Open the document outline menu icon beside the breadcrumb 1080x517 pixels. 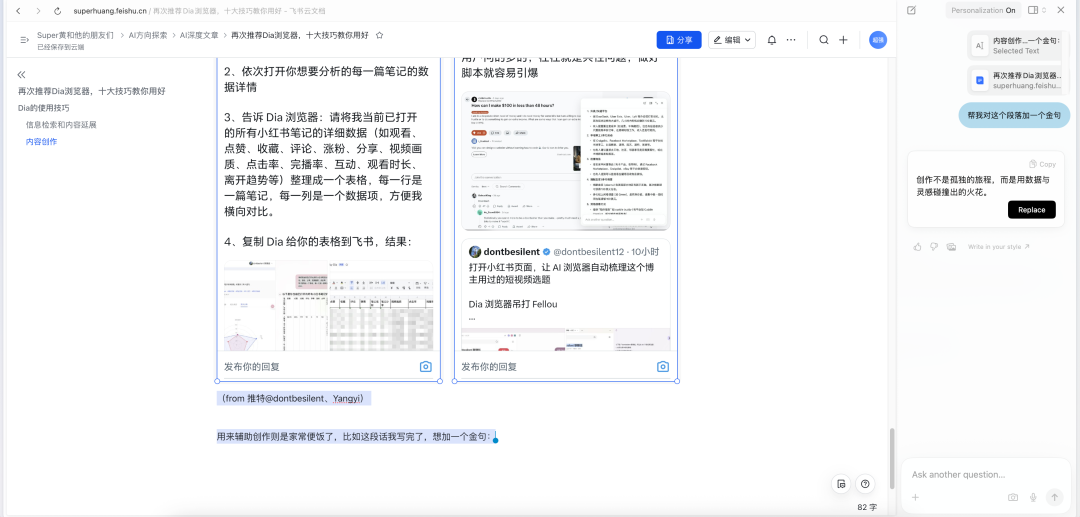(x=25, y=40)
